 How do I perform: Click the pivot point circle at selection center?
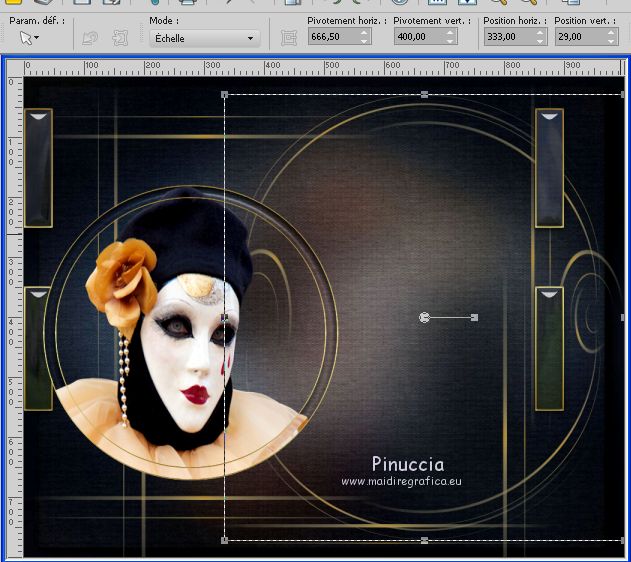pyautogui.click(x=425, y=317)
